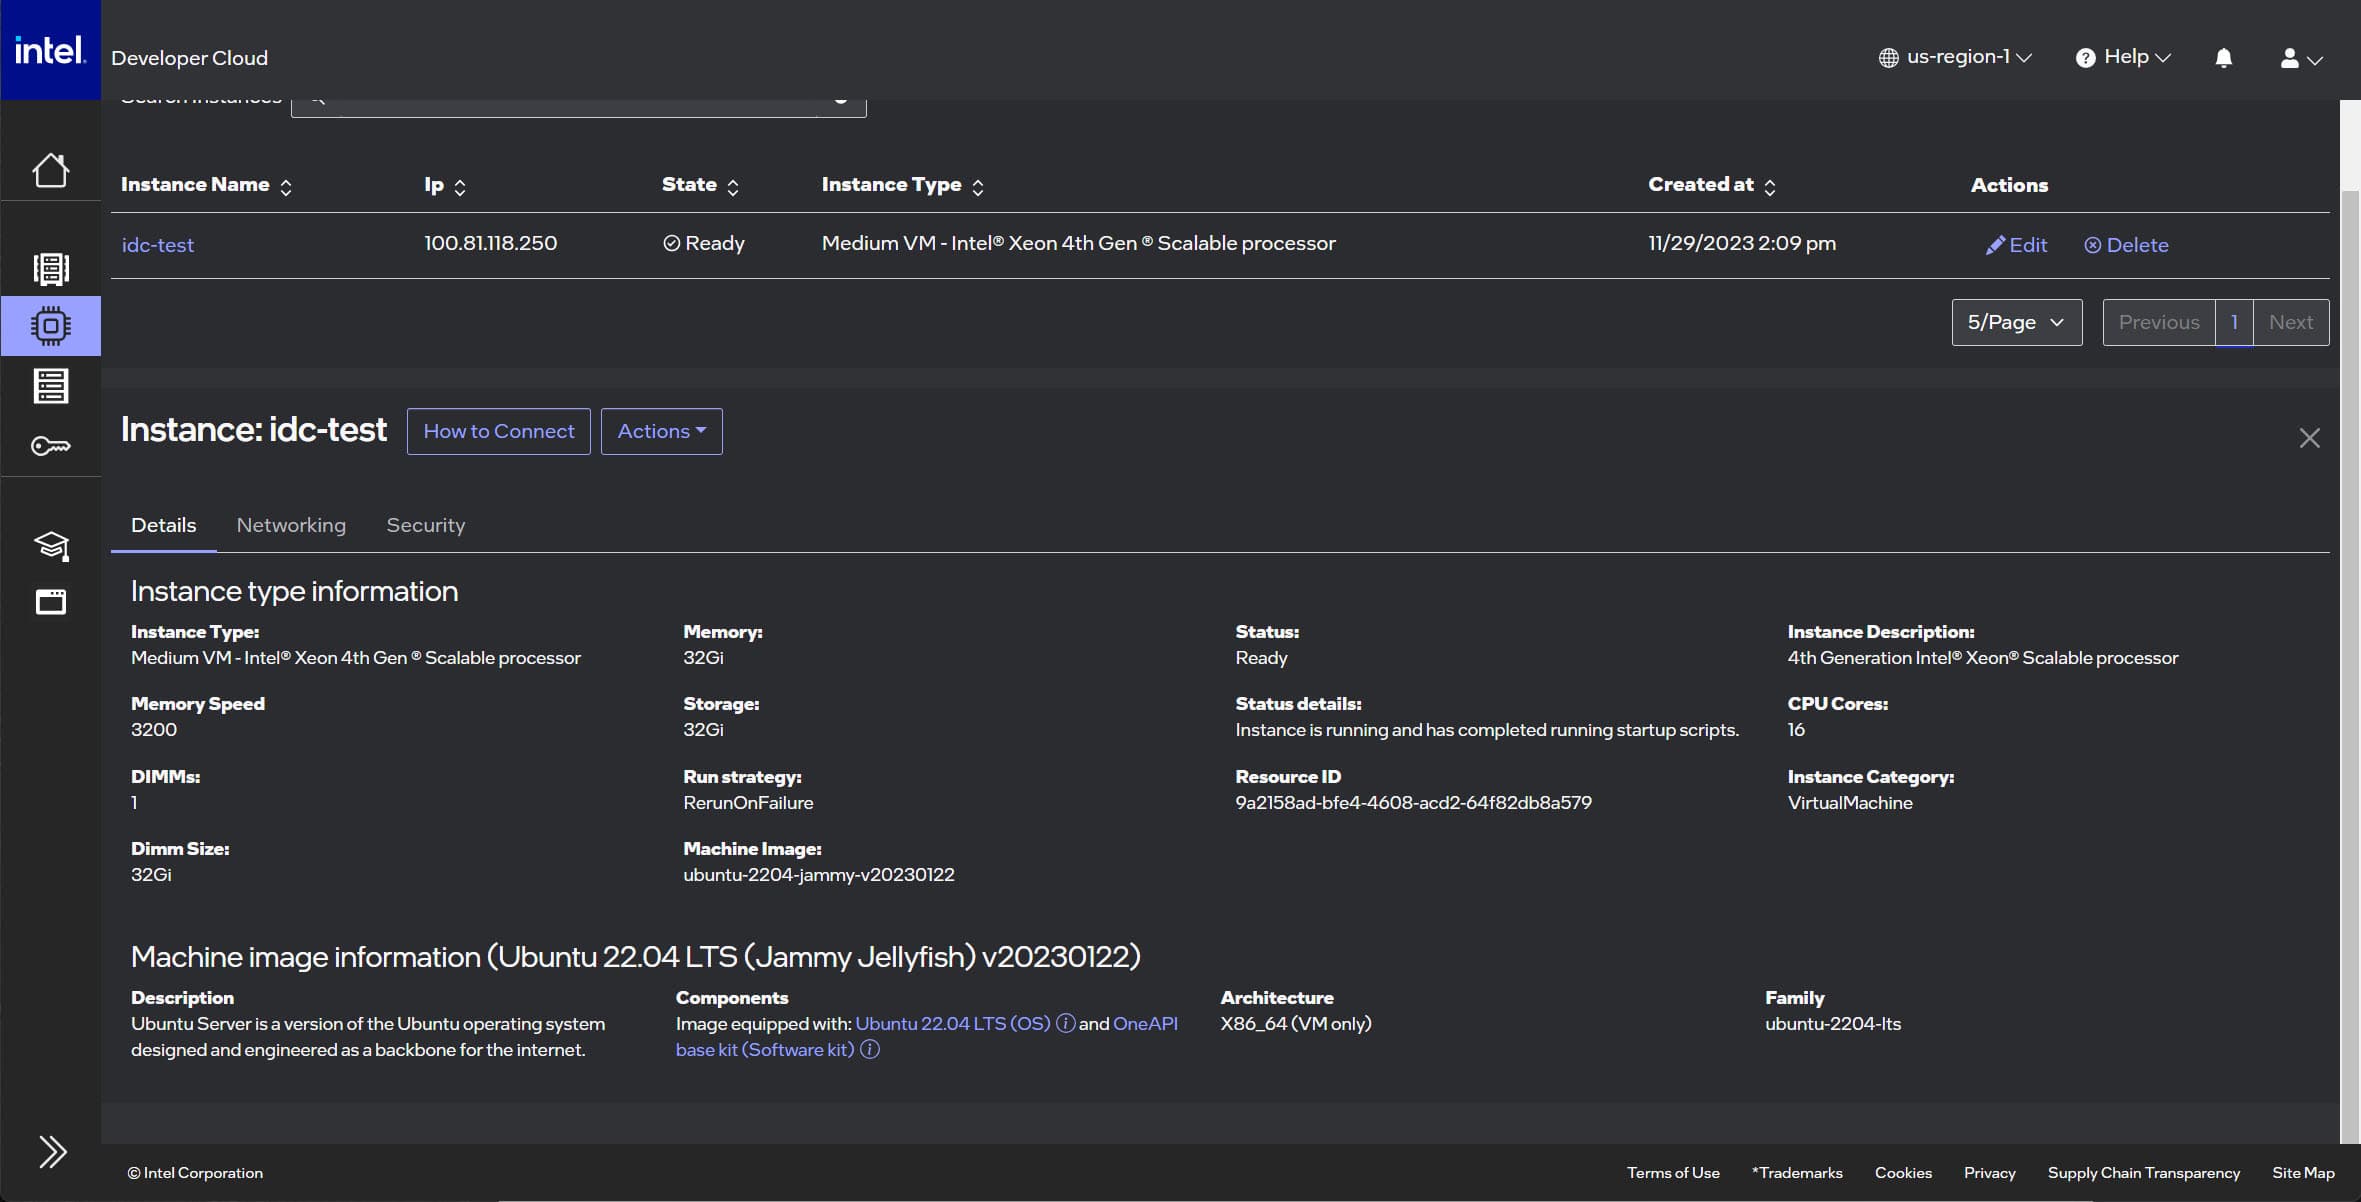2361x1202 pixels.
Task: Open the idc-test instance link
Action: point(158,245)
